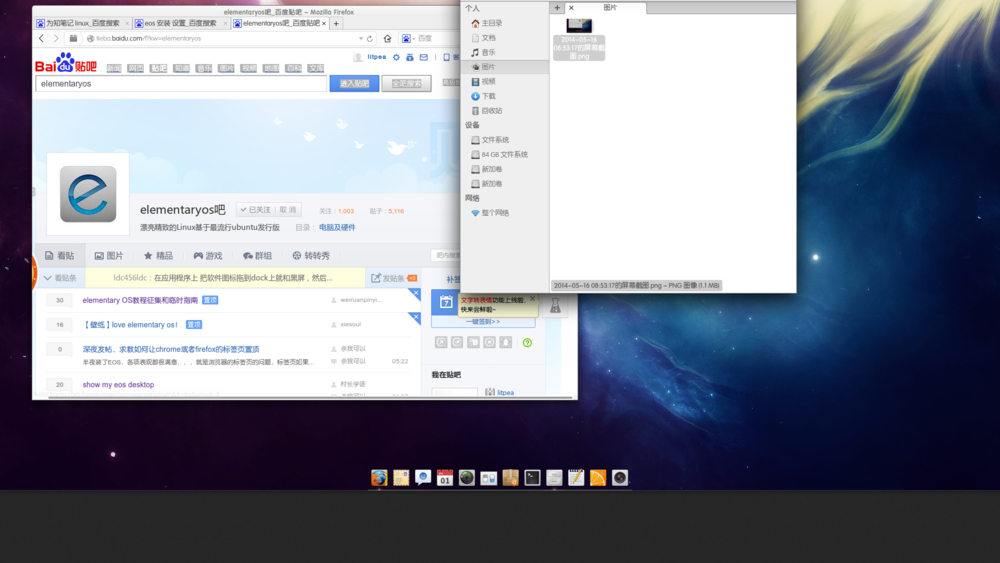The height and width of the screenshot is (563, 1000).
Task: Open the elementary OS教程征集 post
Action: tap(140, 300)
